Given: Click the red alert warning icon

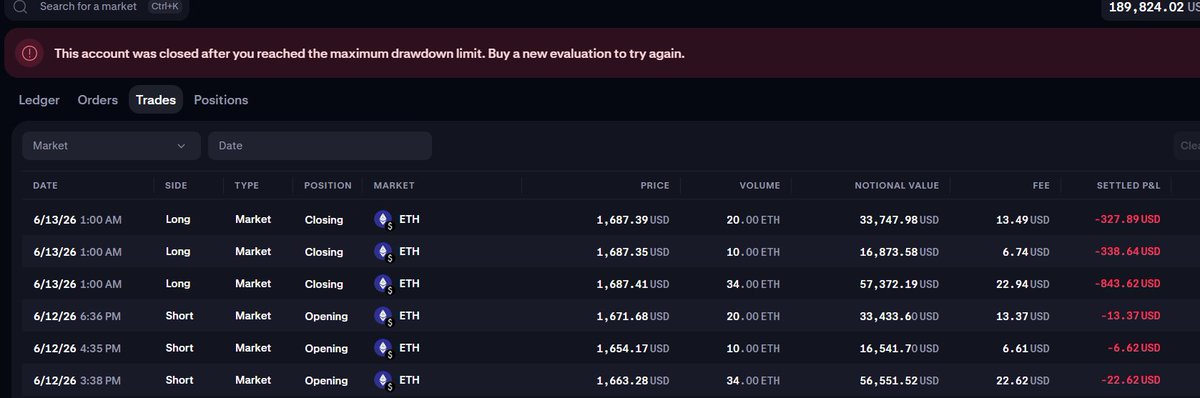Looking at the screenshot, I should 31,53.
